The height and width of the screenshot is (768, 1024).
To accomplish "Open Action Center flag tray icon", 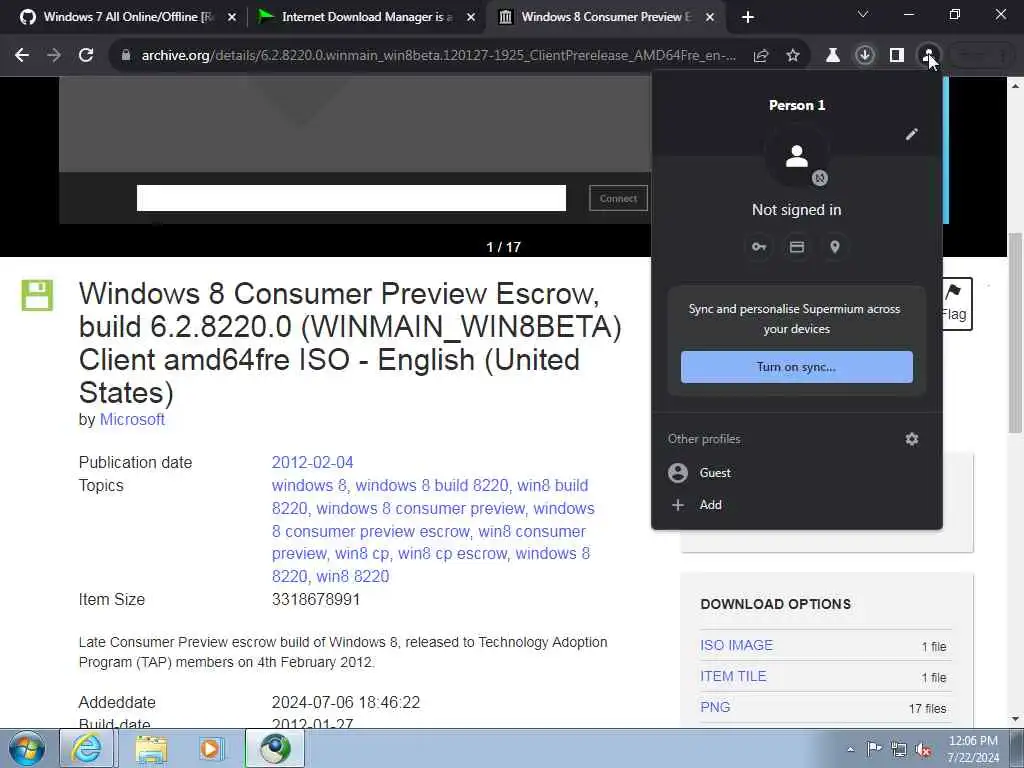I will point(874,749).
